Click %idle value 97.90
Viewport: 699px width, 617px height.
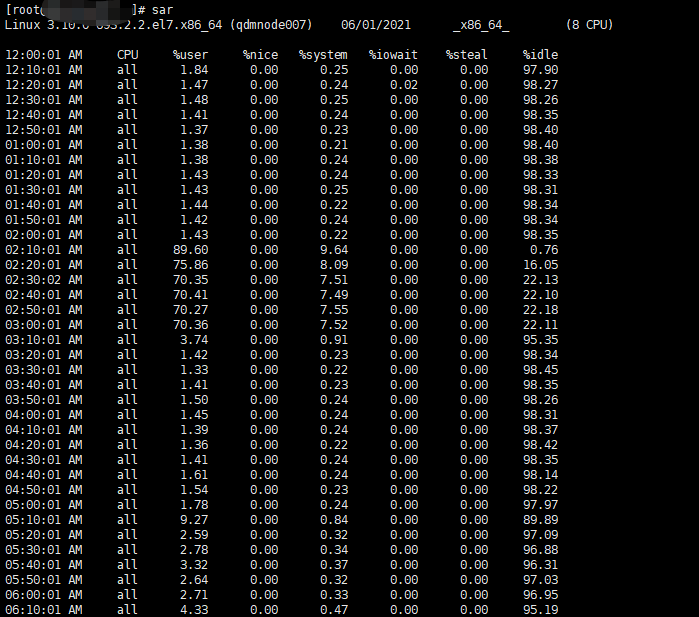pos(540,70)
